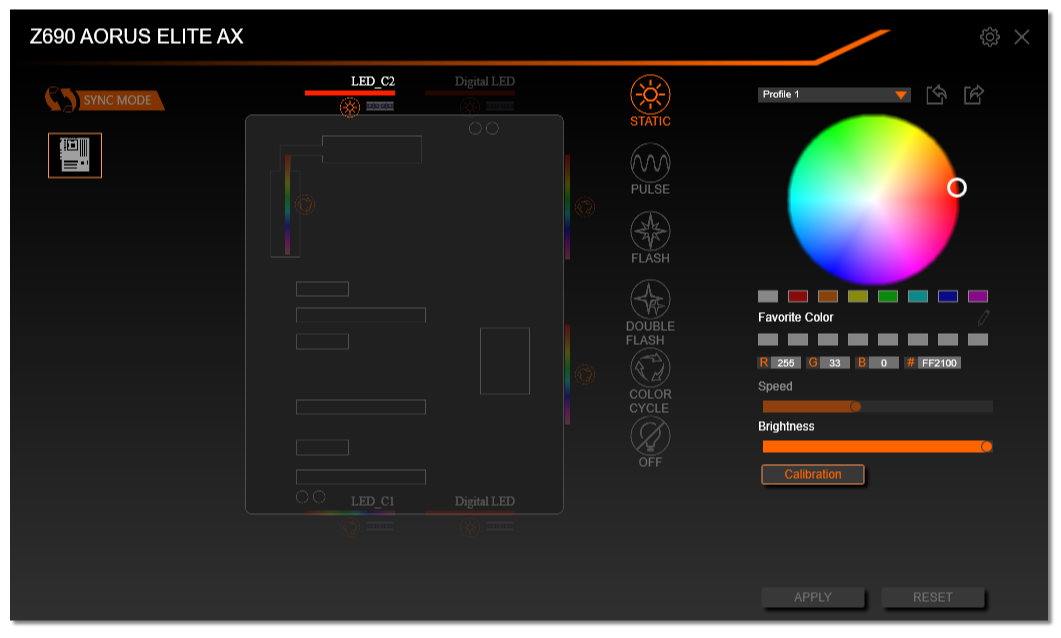The height and width of the screenshot is (638, 1061).
Task: Click the LED strip icon under LED_C2
Action: click(x=380, y=106)
